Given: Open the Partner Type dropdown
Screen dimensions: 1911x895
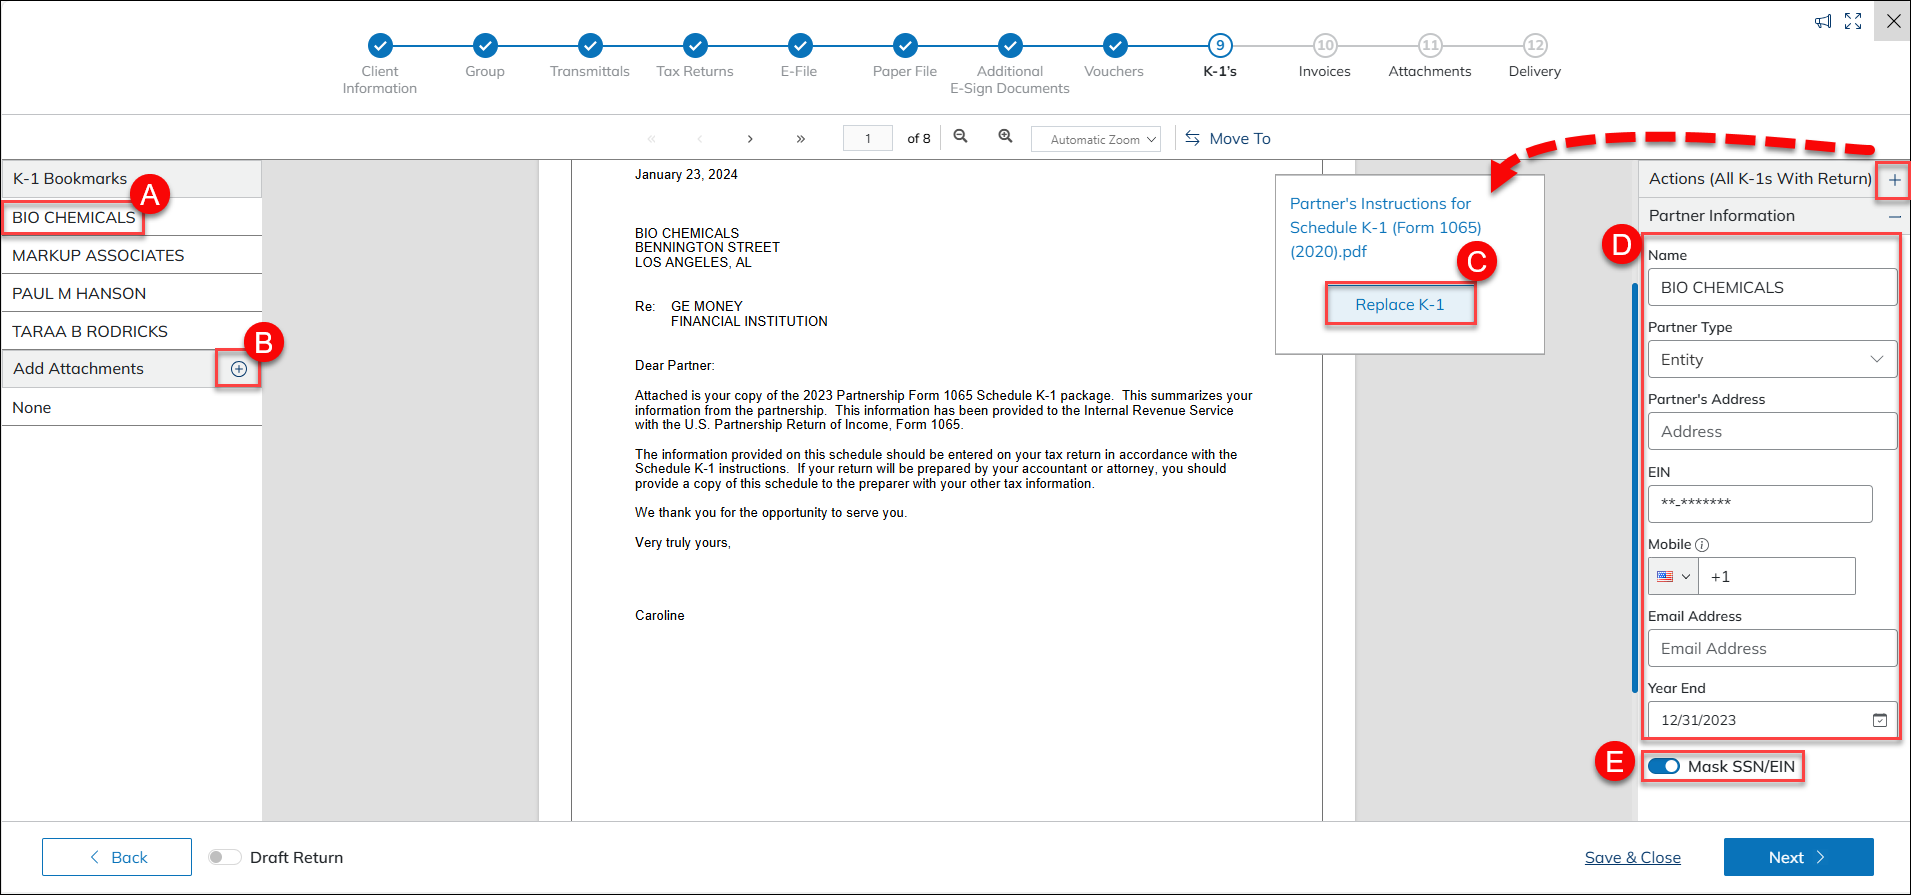Looking at the screenshot, I should click(1771, 360).
